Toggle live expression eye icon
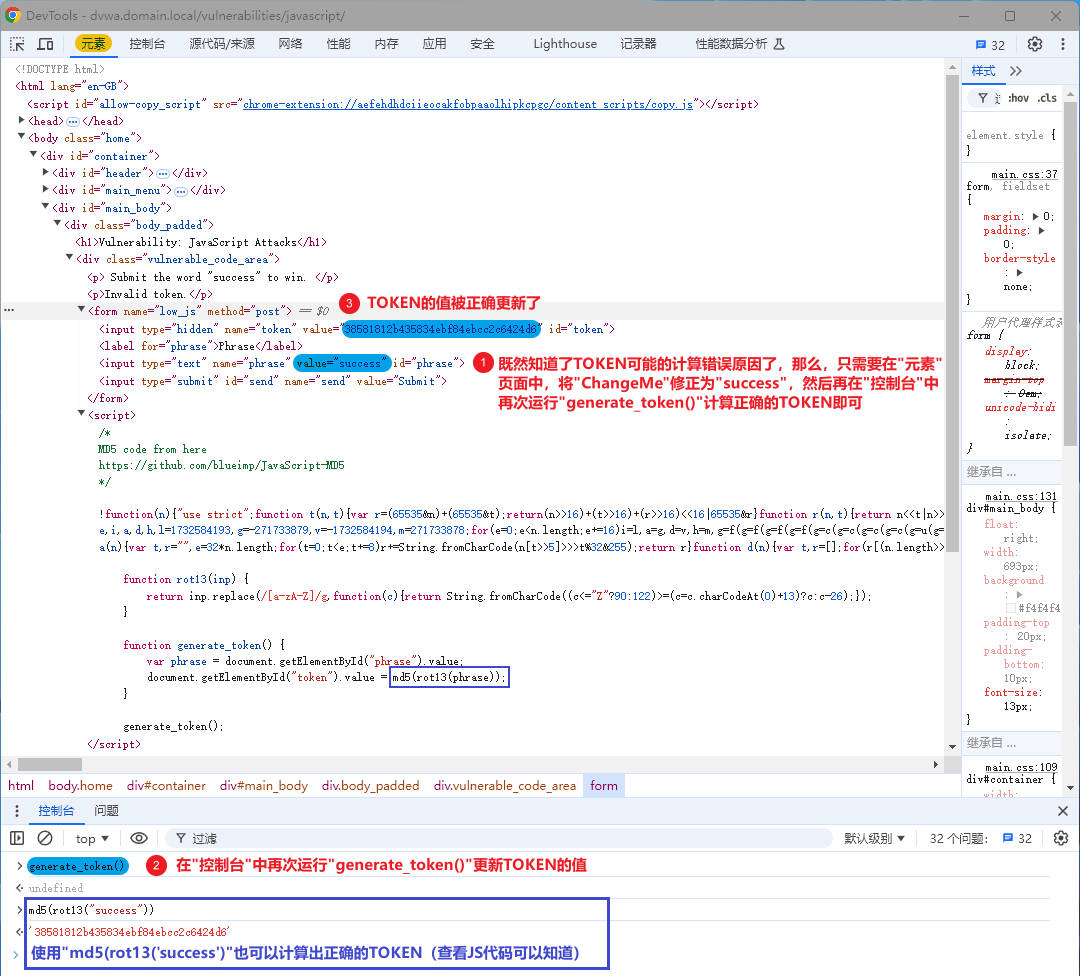The height and width of the screenshot is (976, 1080). point(138,838)
